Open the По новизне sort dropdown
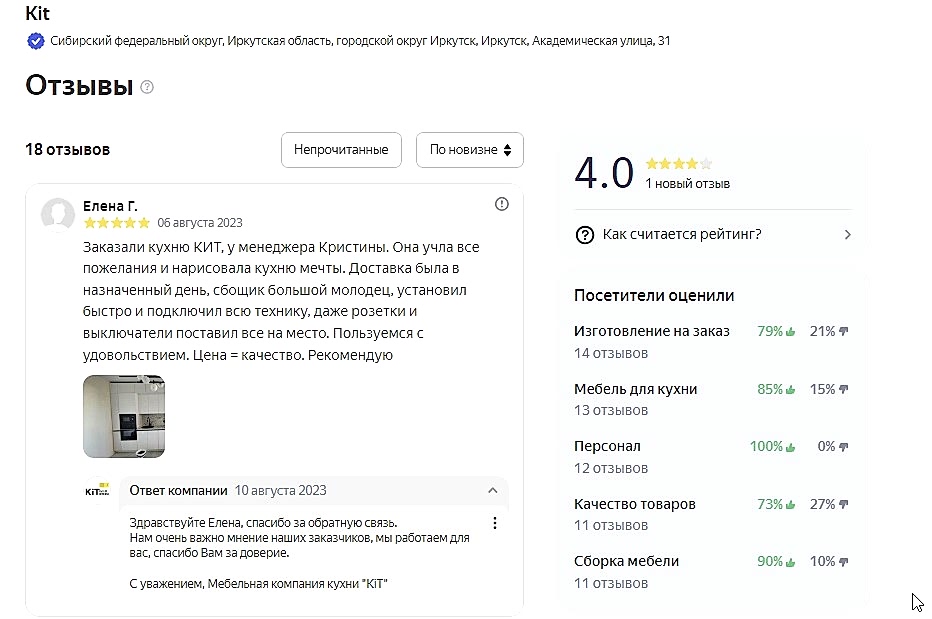The image size is (932, 619). pyautogui.click(x=470, y=150)
